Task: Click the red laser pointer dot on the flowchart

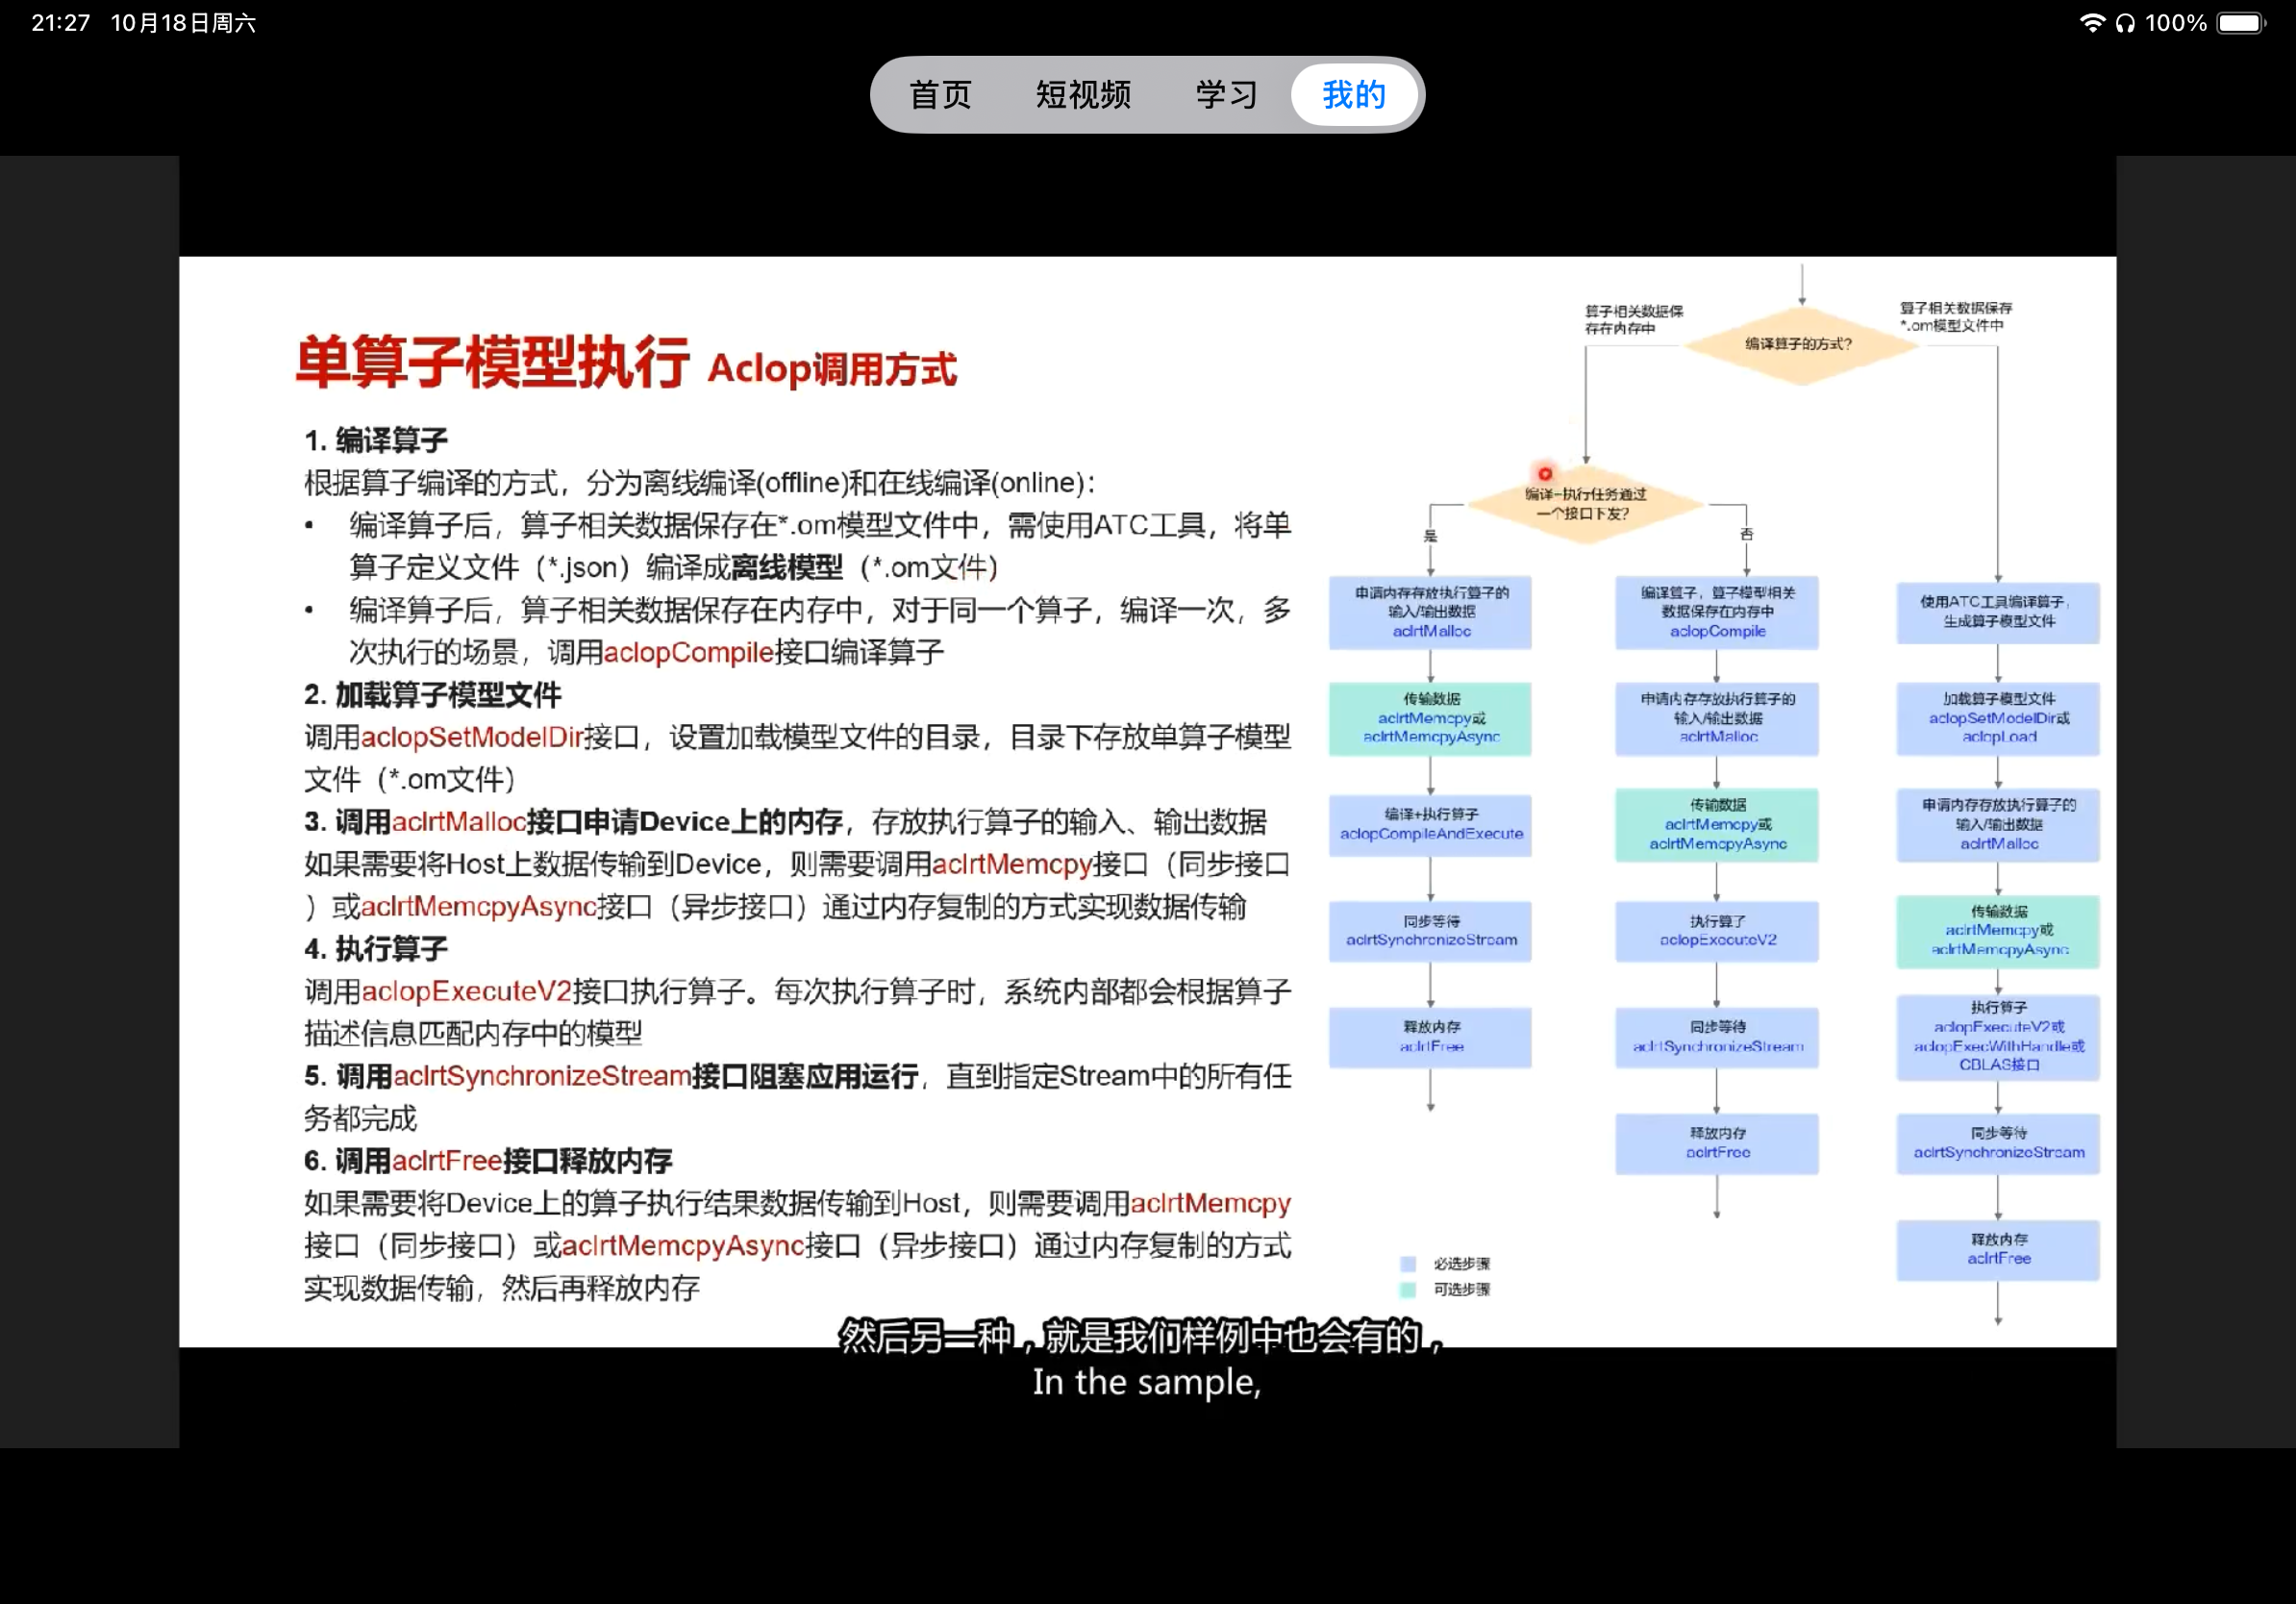Action: (1545, 472)
